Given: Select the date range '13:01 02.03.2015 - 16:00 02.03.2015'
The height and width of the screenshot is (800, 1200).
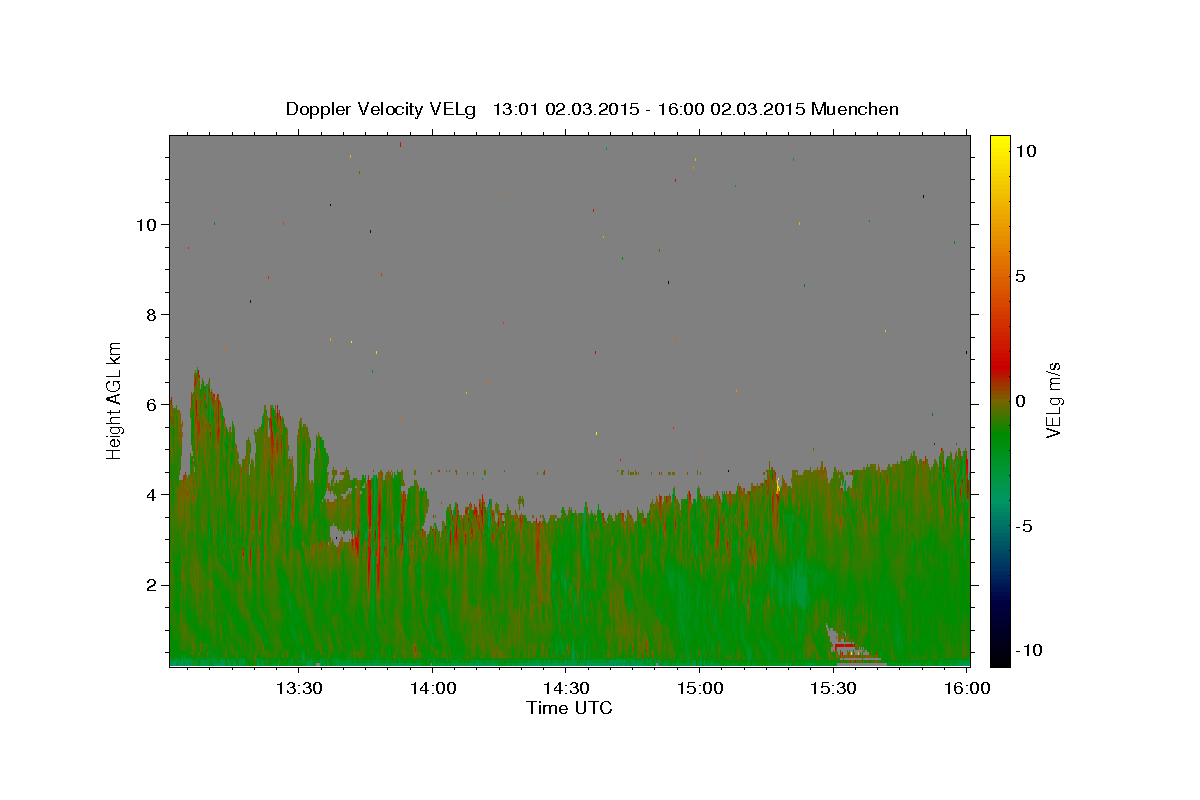Looking at the screenshot, I should pyautogui.click(x=649, y=109).
